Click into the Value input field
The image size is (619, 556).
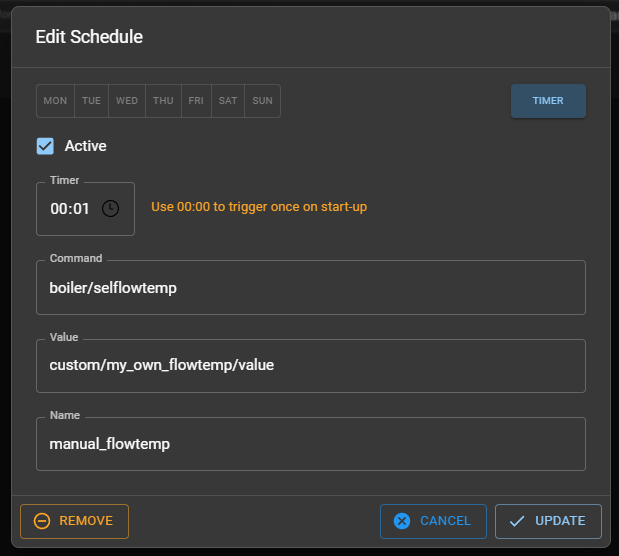click(310, 365)
